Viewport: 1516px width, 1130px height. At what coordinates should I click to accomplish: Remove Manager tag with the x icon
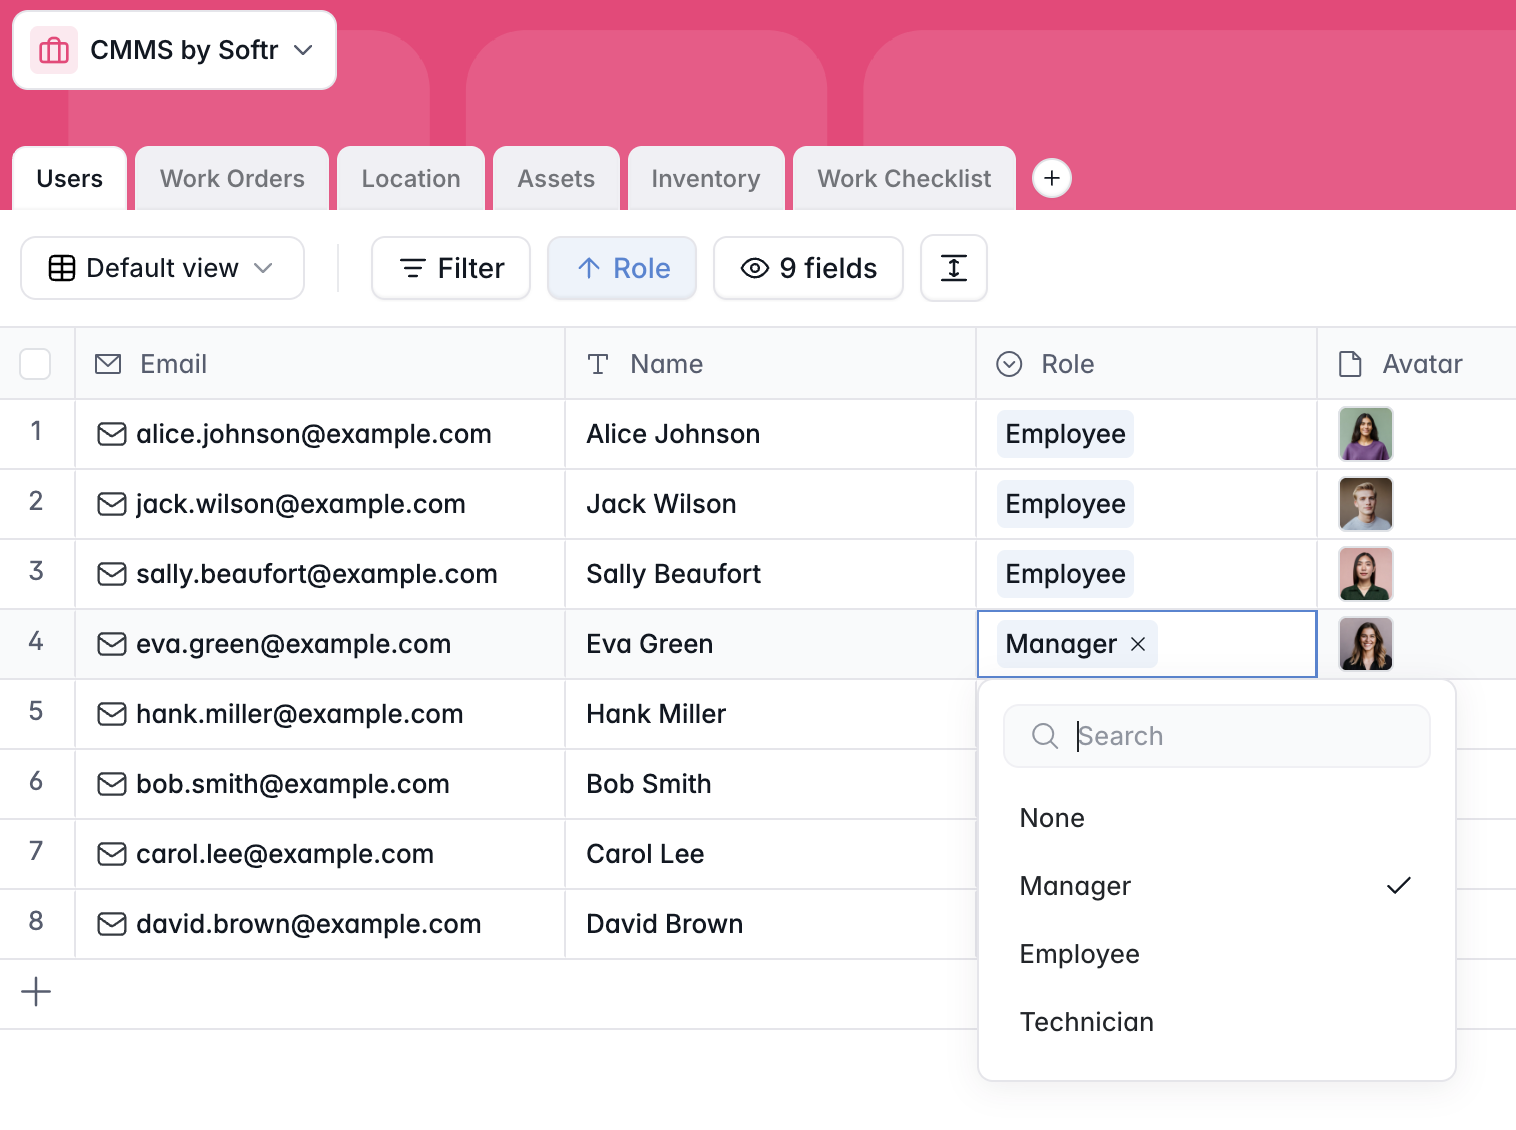click(x=1138, y=645)
